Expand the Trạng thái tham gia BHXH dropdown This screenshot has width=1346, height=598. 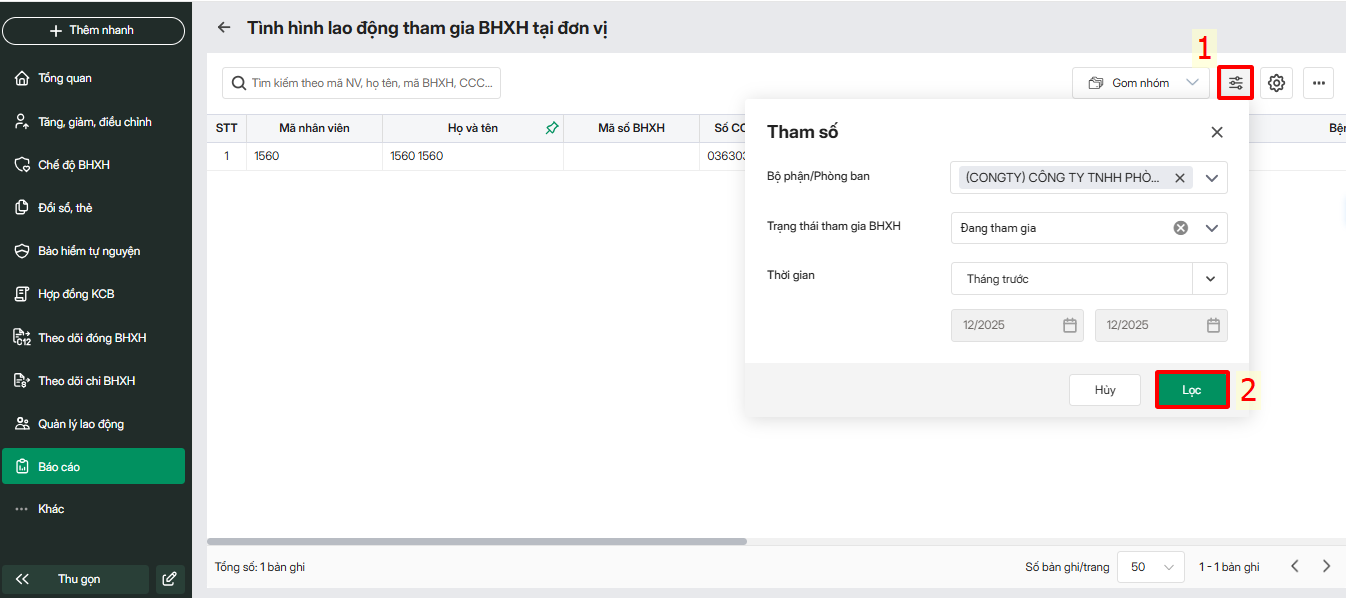pos(1212,228)
